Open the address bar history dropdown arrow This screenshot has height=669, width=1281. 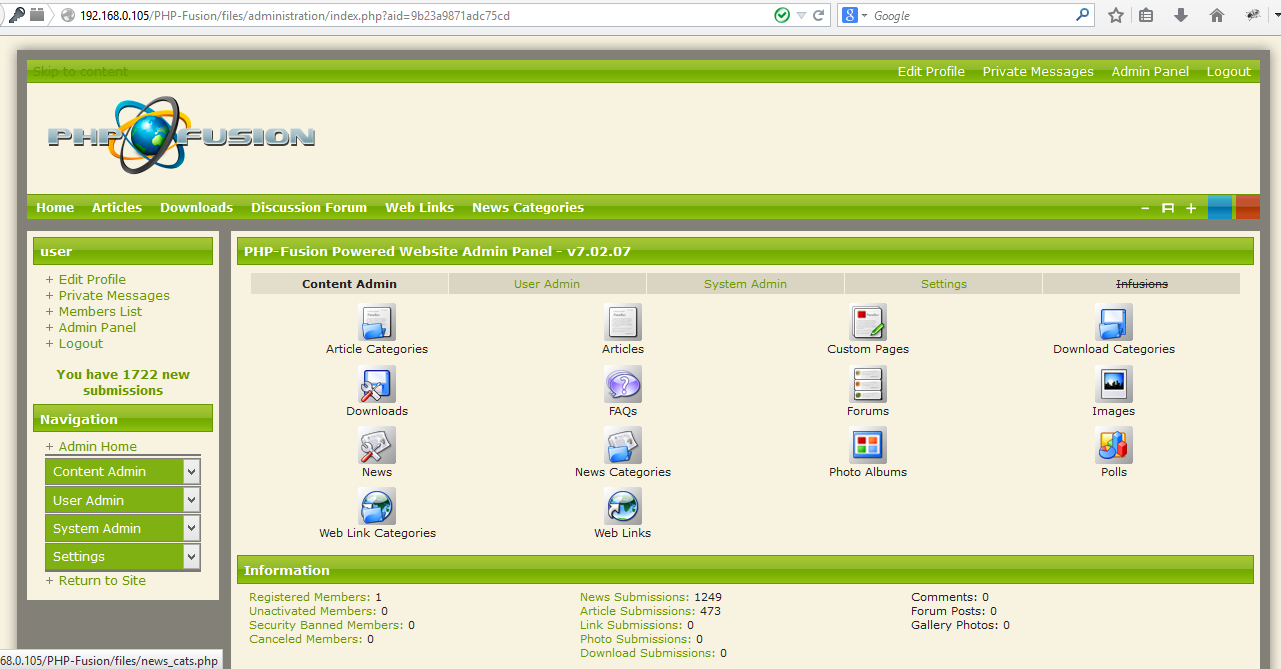(x=802, y=15)
